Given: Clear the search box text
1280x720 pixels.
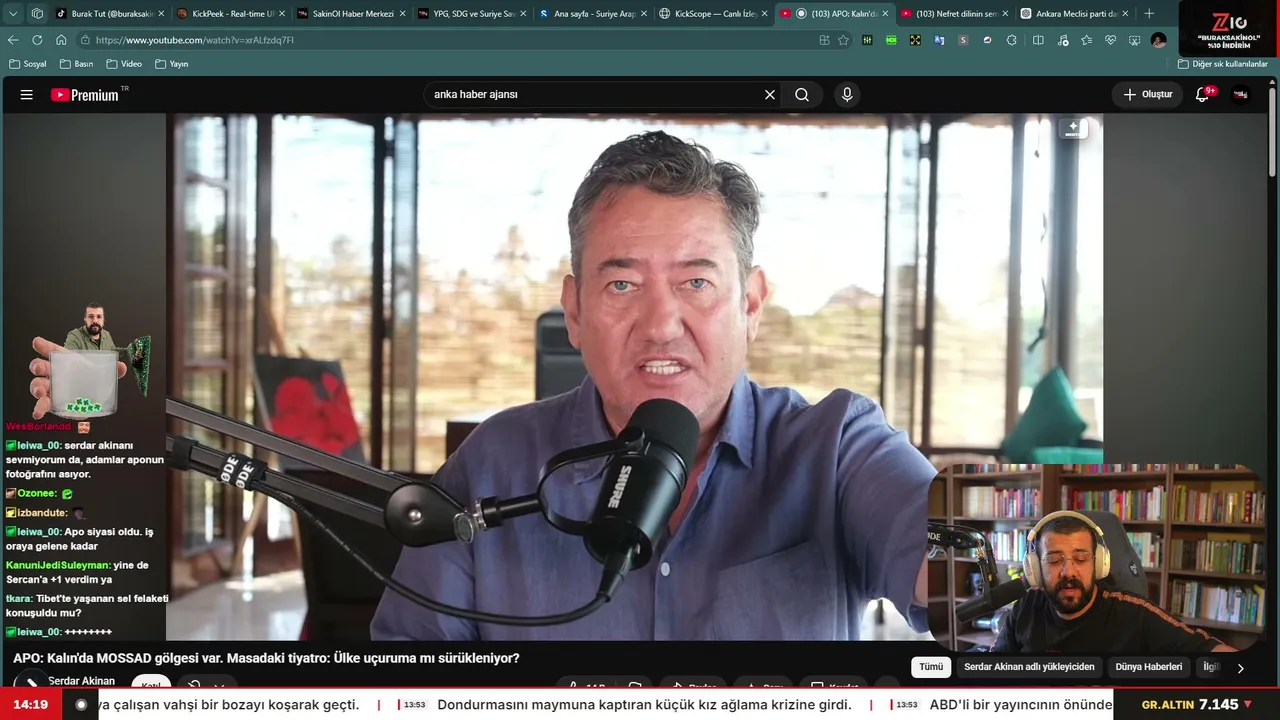Looking at the screenshot, I should pos(770,95).
